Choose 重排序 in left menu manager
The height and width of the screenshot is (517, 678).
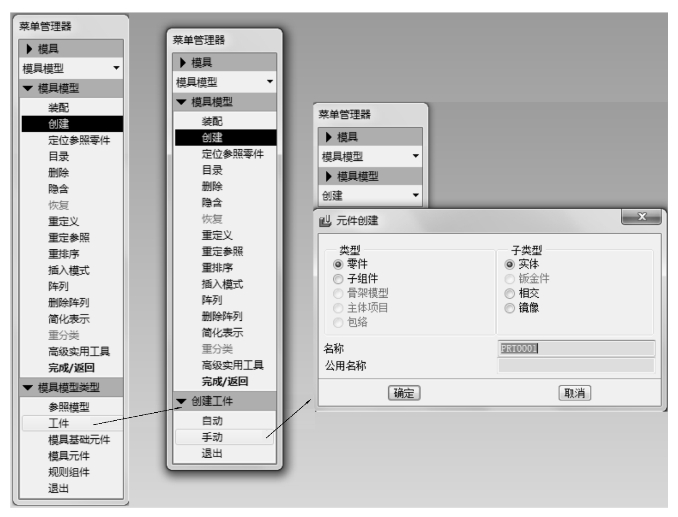64,254
